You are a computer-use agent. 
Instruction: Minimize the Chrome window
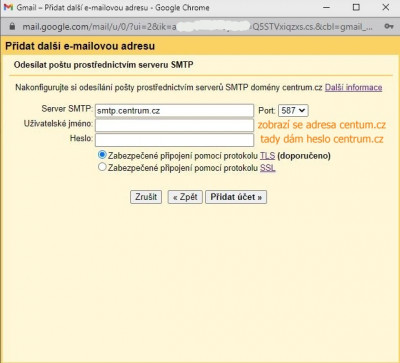(x=327, y=7)
